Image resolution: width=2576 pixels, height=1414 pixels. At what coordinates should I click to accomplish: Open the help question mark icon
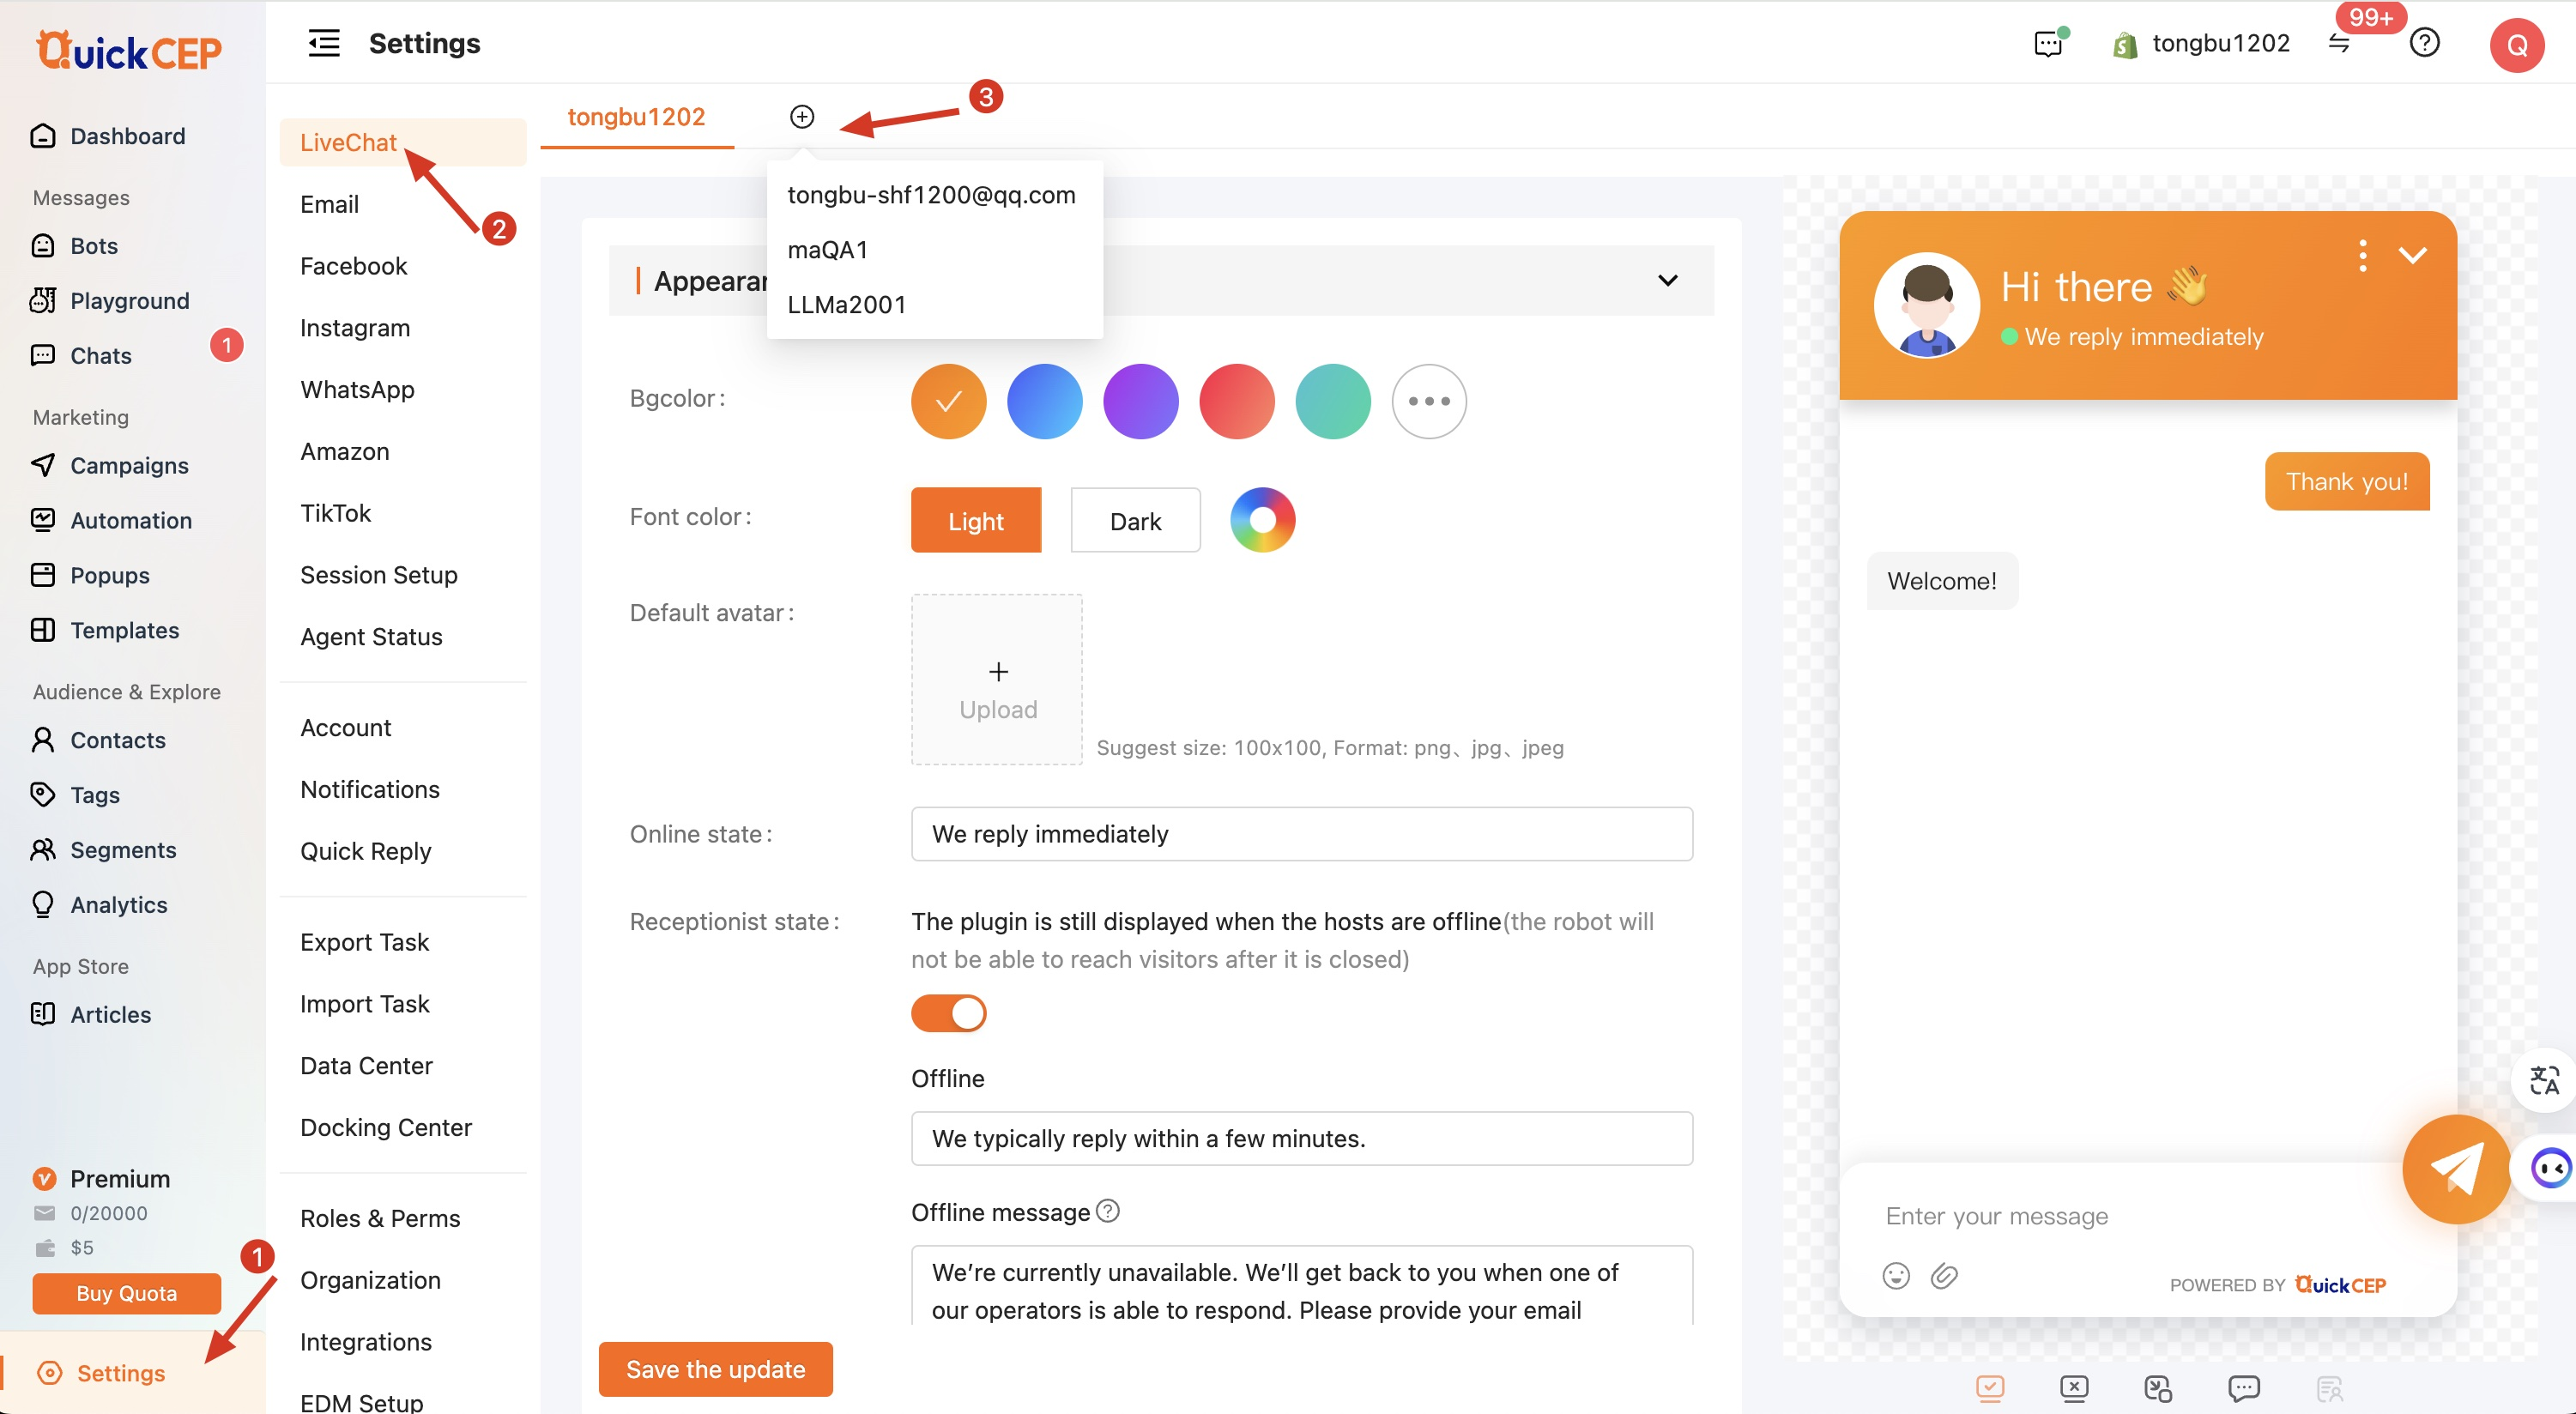tap(2425, 43)
